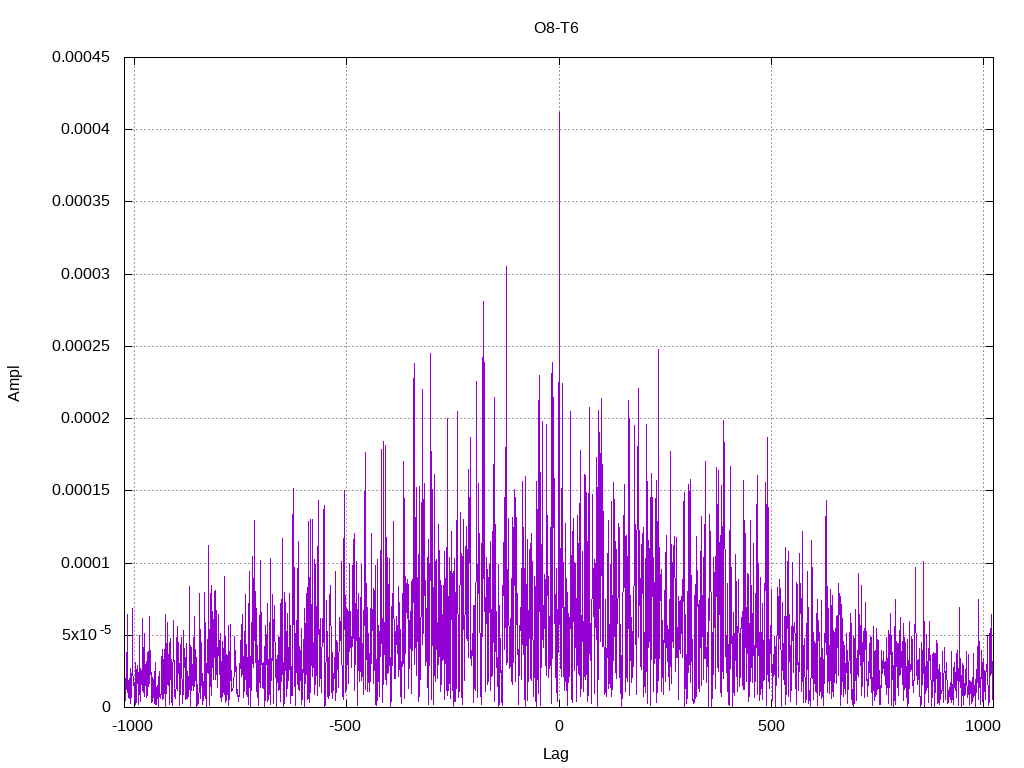Image resolution: width=1024 pixels, height=768 pixels.
Task: Click the plot title O8-T6
Action: (x=556, y=28)
